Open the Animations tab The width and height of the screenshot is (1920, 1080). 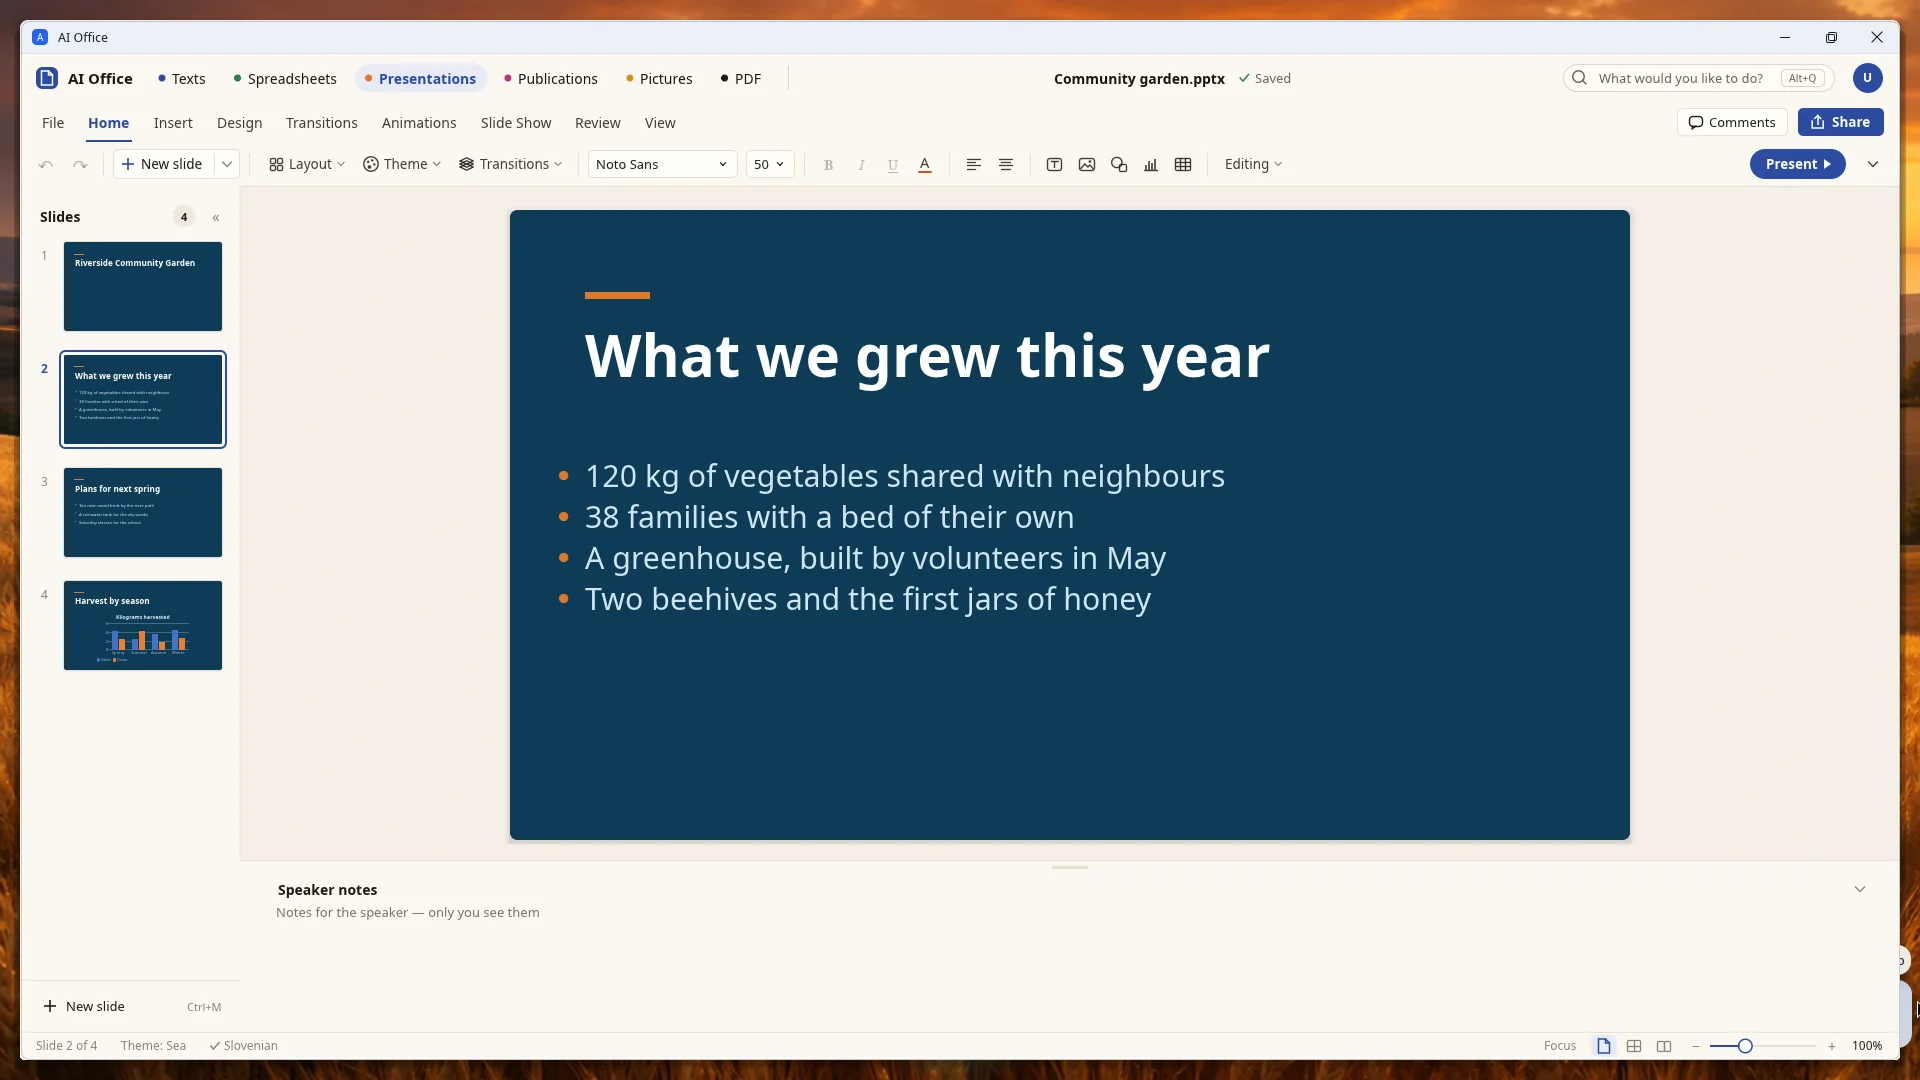(419, 123)
